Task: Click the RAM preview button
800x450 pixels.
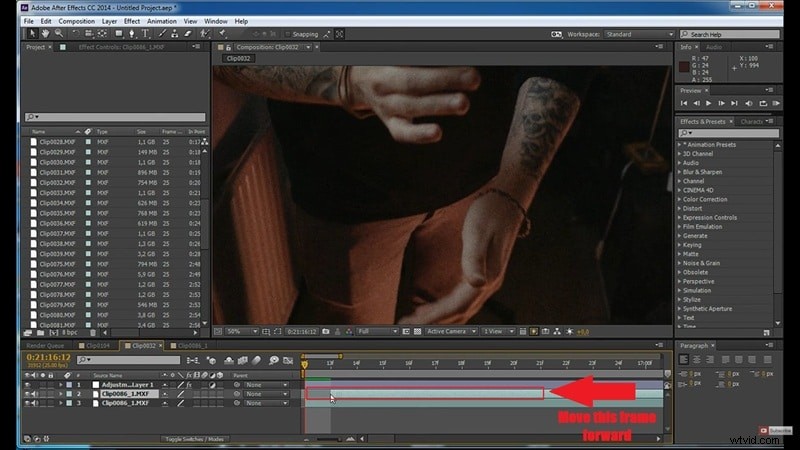Action: pos(776,103)
